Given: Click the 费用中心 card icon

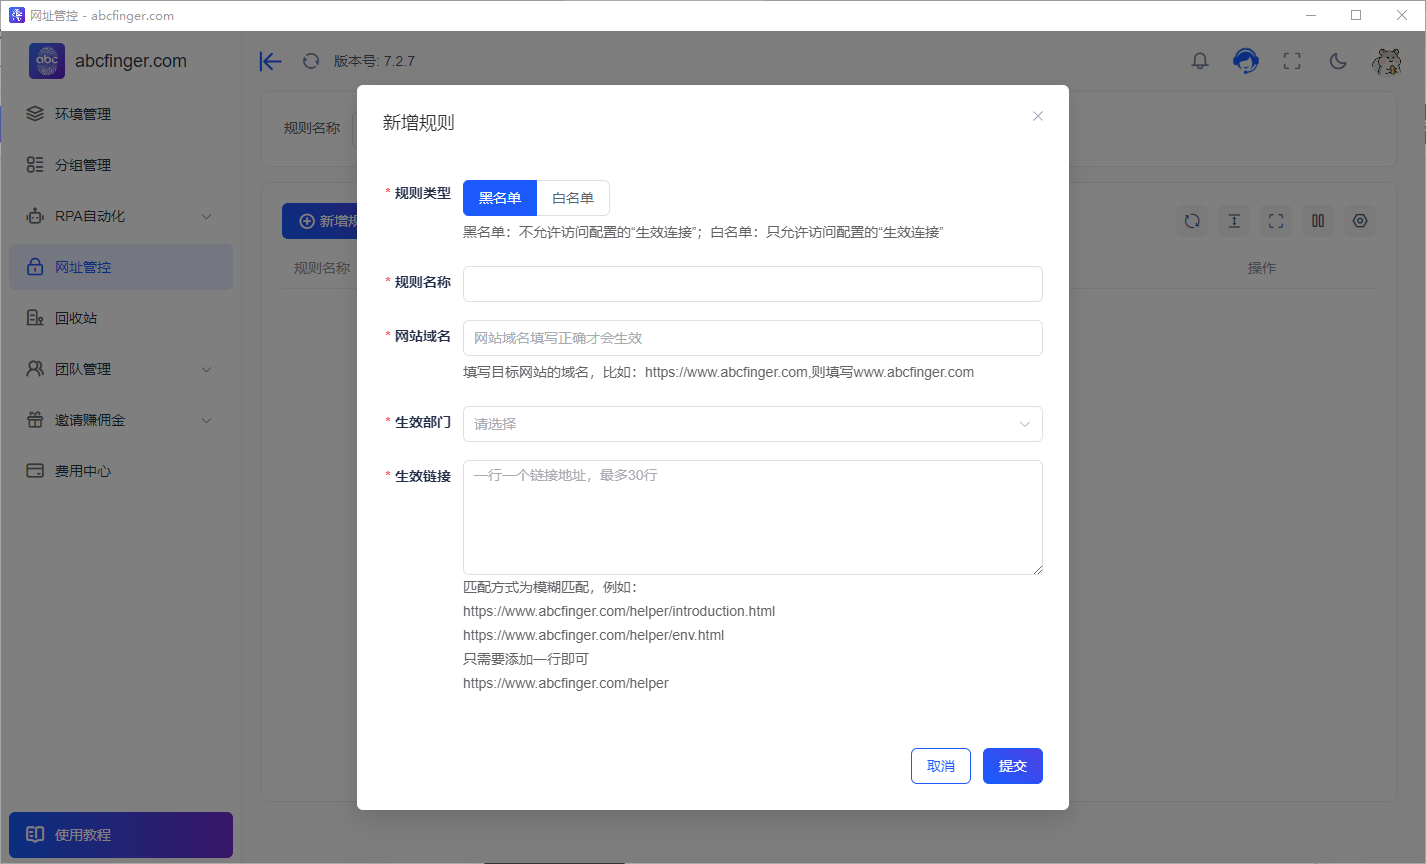Looking at the screenshot, I should (x=35, y=471).
